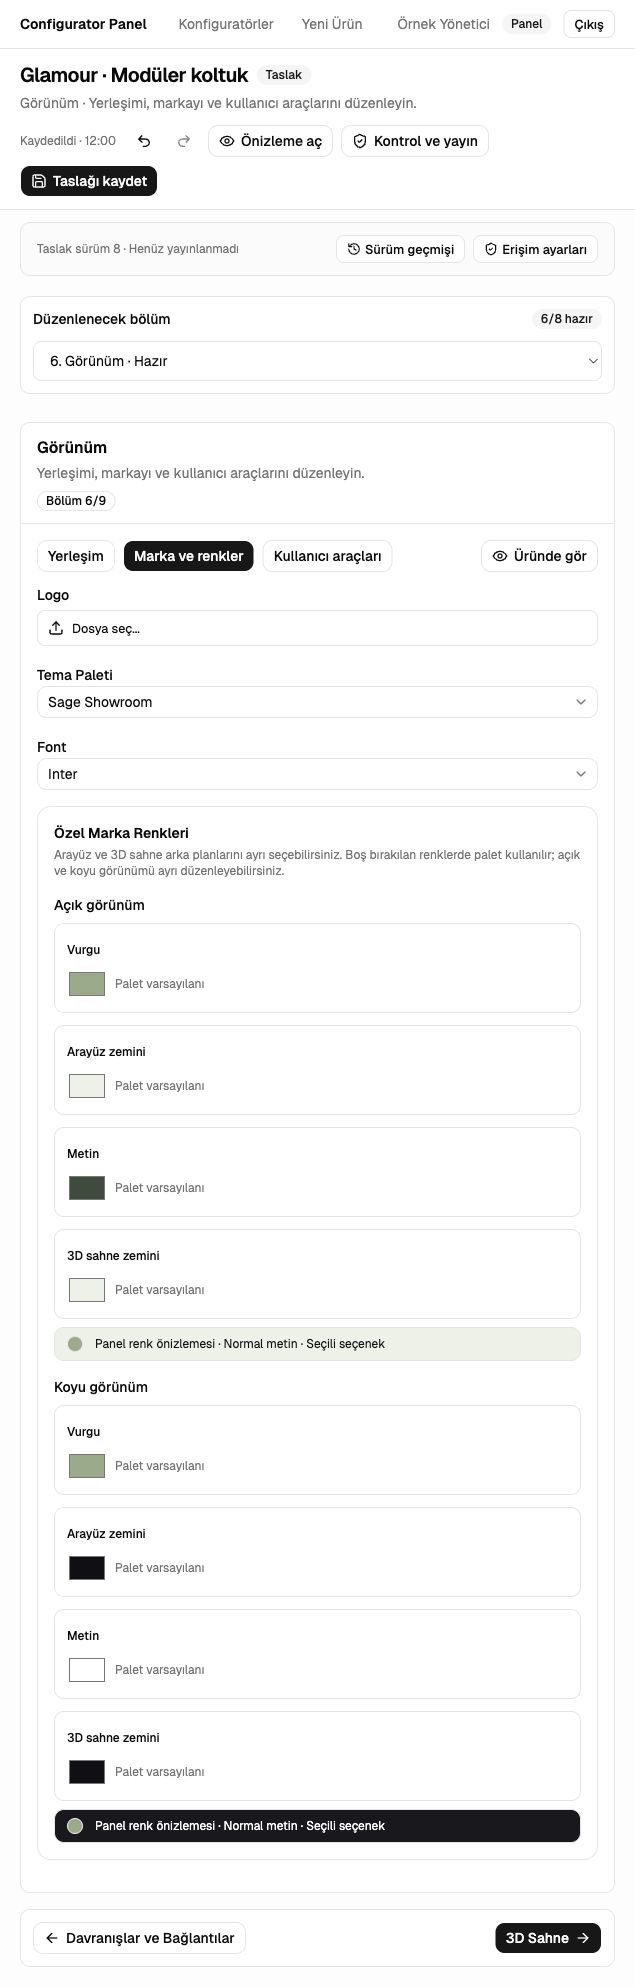Choose a logo file via Dosya seç

(x=317, y=628)
